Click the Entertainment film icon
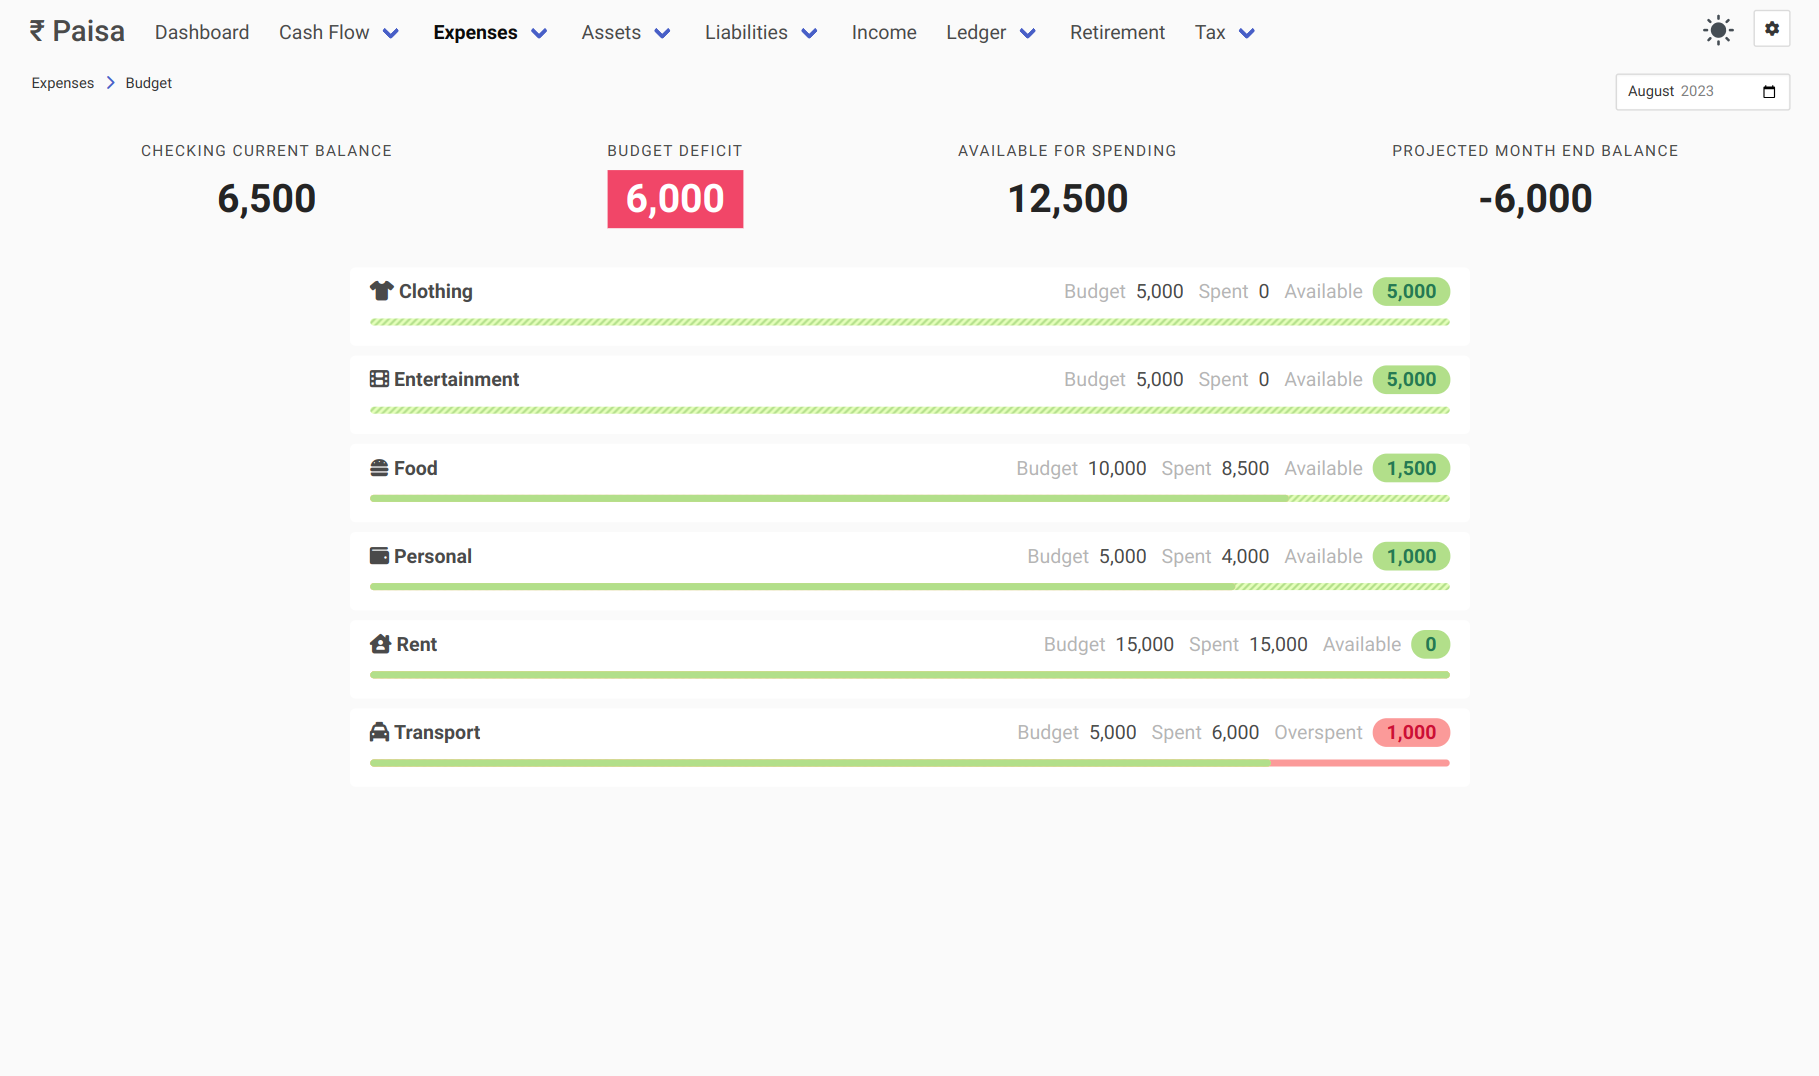Viewport: 1819px width, 1076px height. click(x=379, y=379)
